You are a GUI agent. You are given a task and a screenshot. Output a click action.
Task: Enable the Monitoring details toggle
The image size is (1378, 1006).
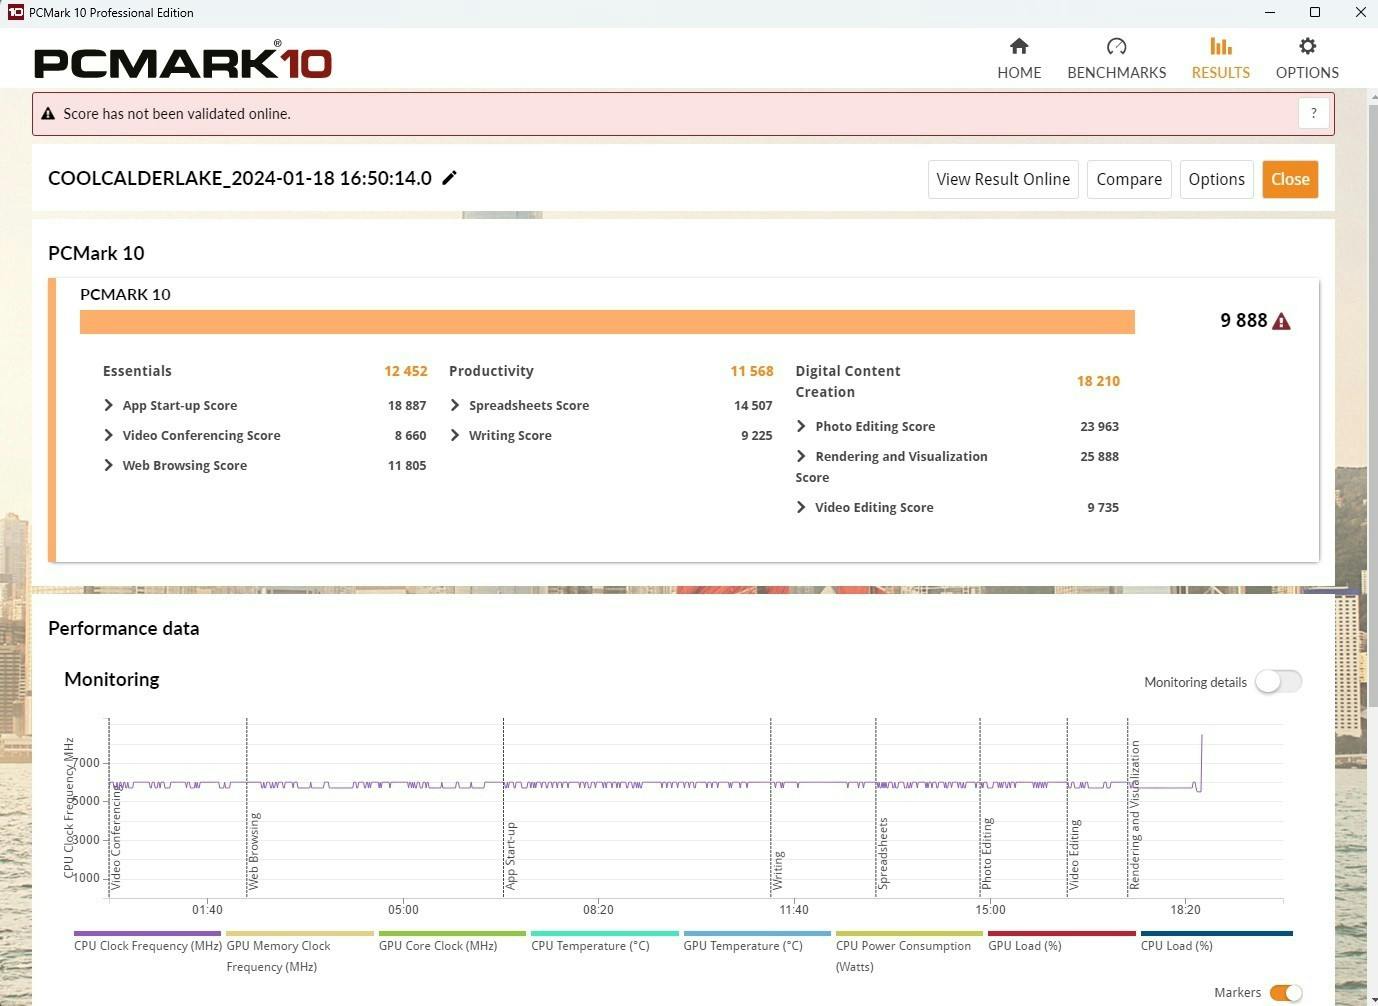(1278, 682)
